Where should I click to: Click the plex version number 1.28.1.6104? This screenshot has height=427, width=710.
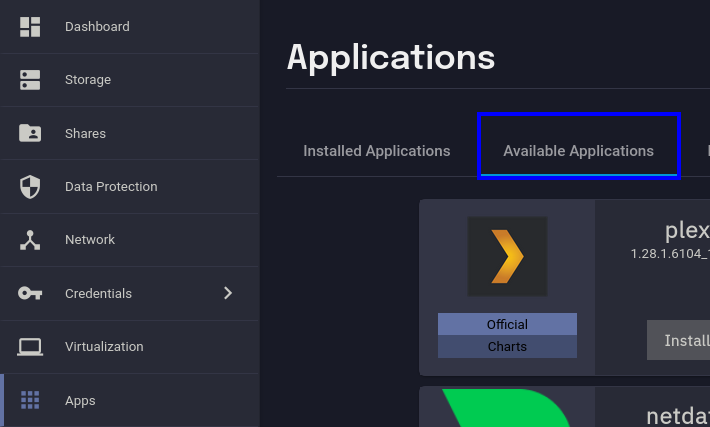(670, 254)
